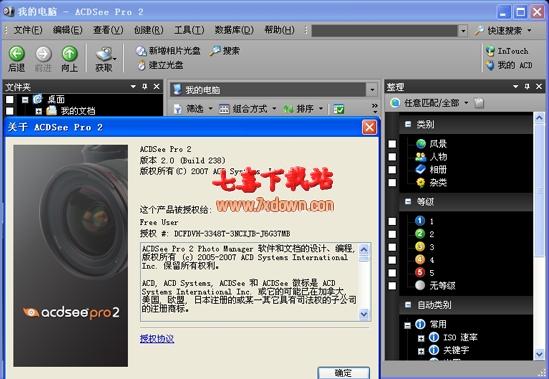The image size is (549, 379).
Task: Click the 组合方式 group-by icon
Action: pos(224,109)
